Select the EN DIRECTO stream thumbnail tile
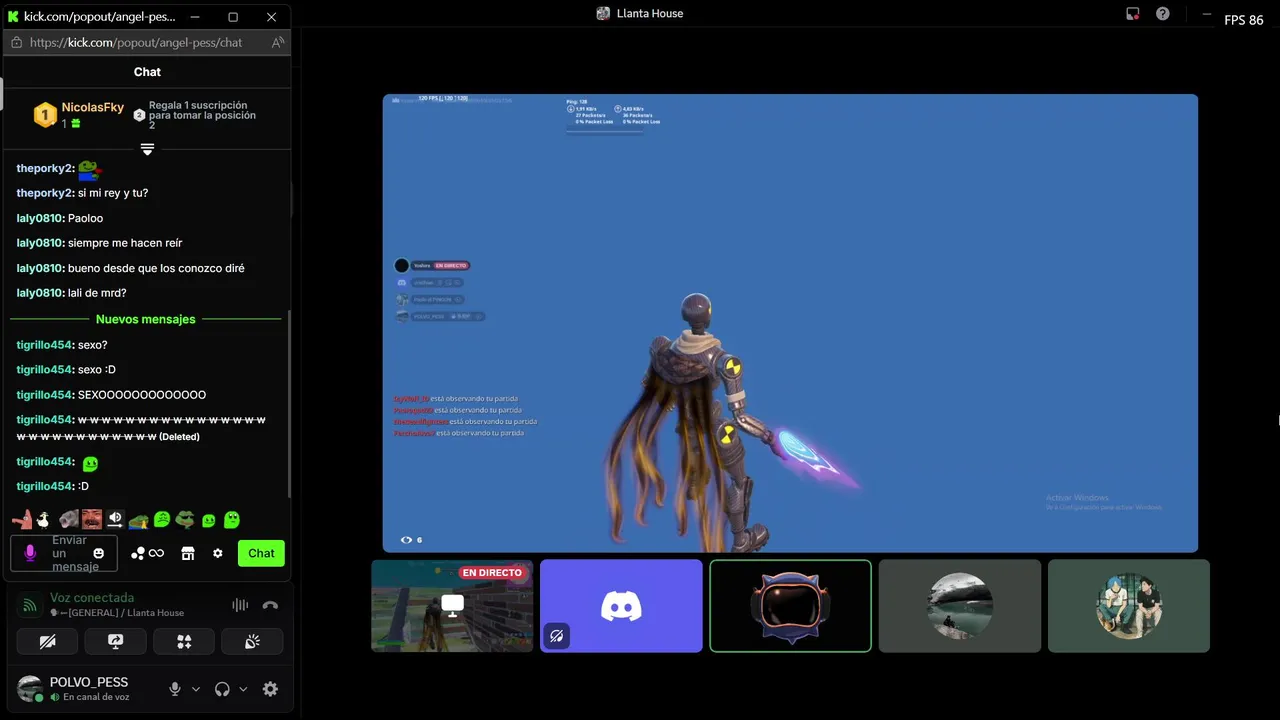This screenshot has width=1280, height=720. coord(452,606)
